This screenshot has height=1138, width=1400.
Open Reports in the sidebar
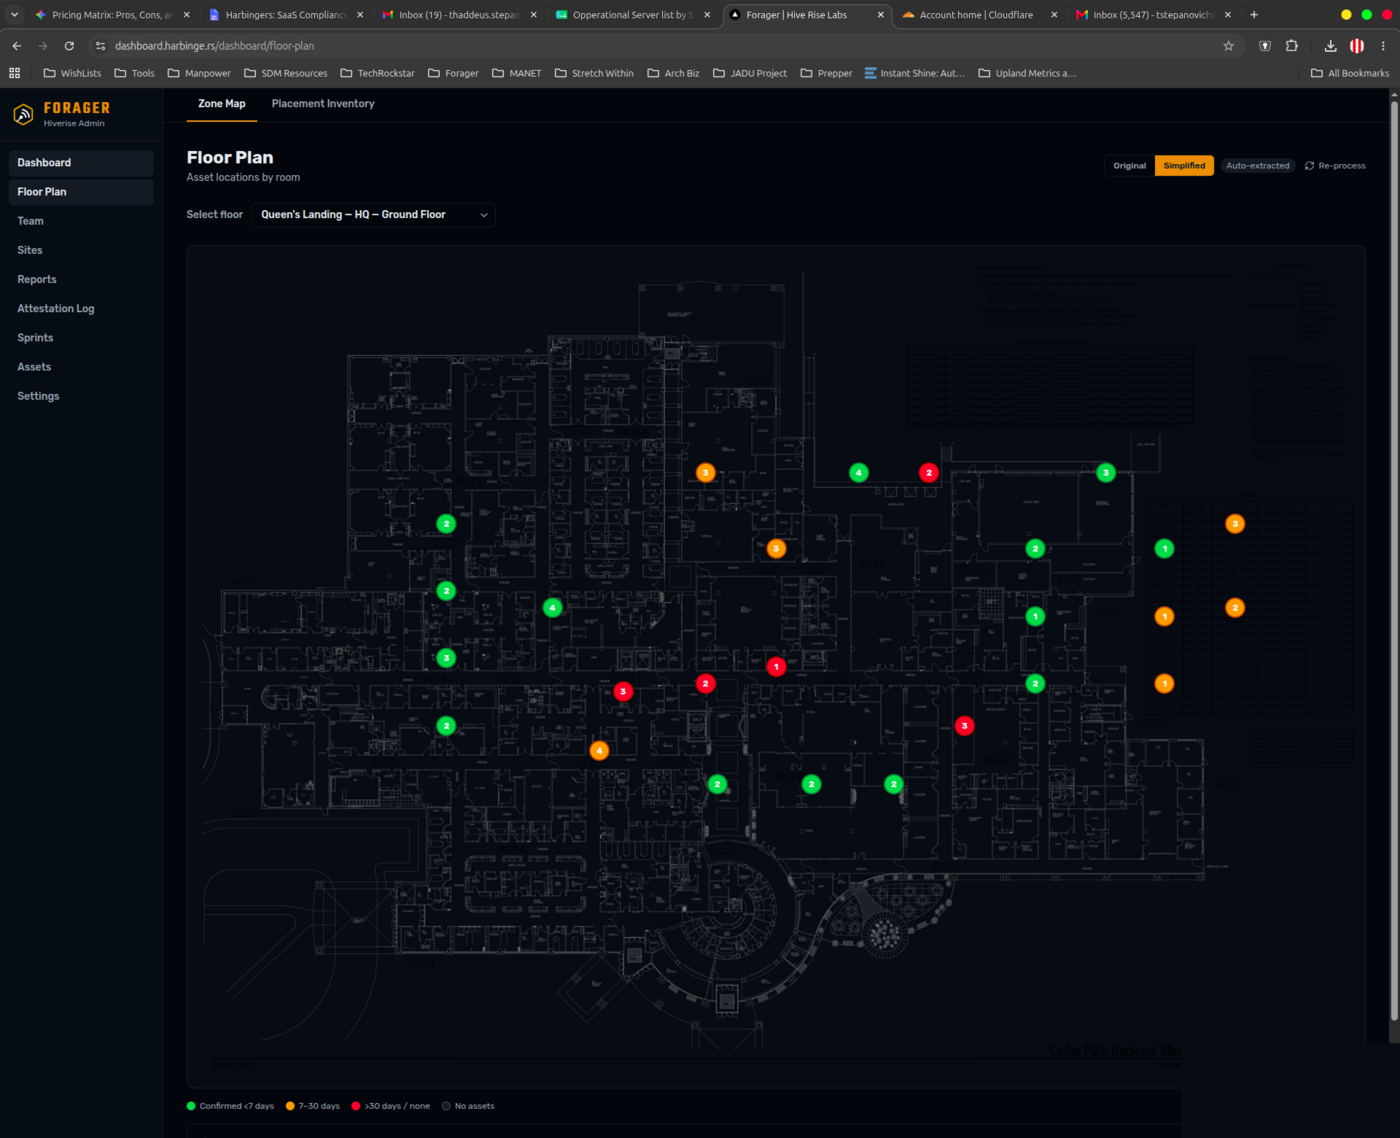(x=81, y=280)
